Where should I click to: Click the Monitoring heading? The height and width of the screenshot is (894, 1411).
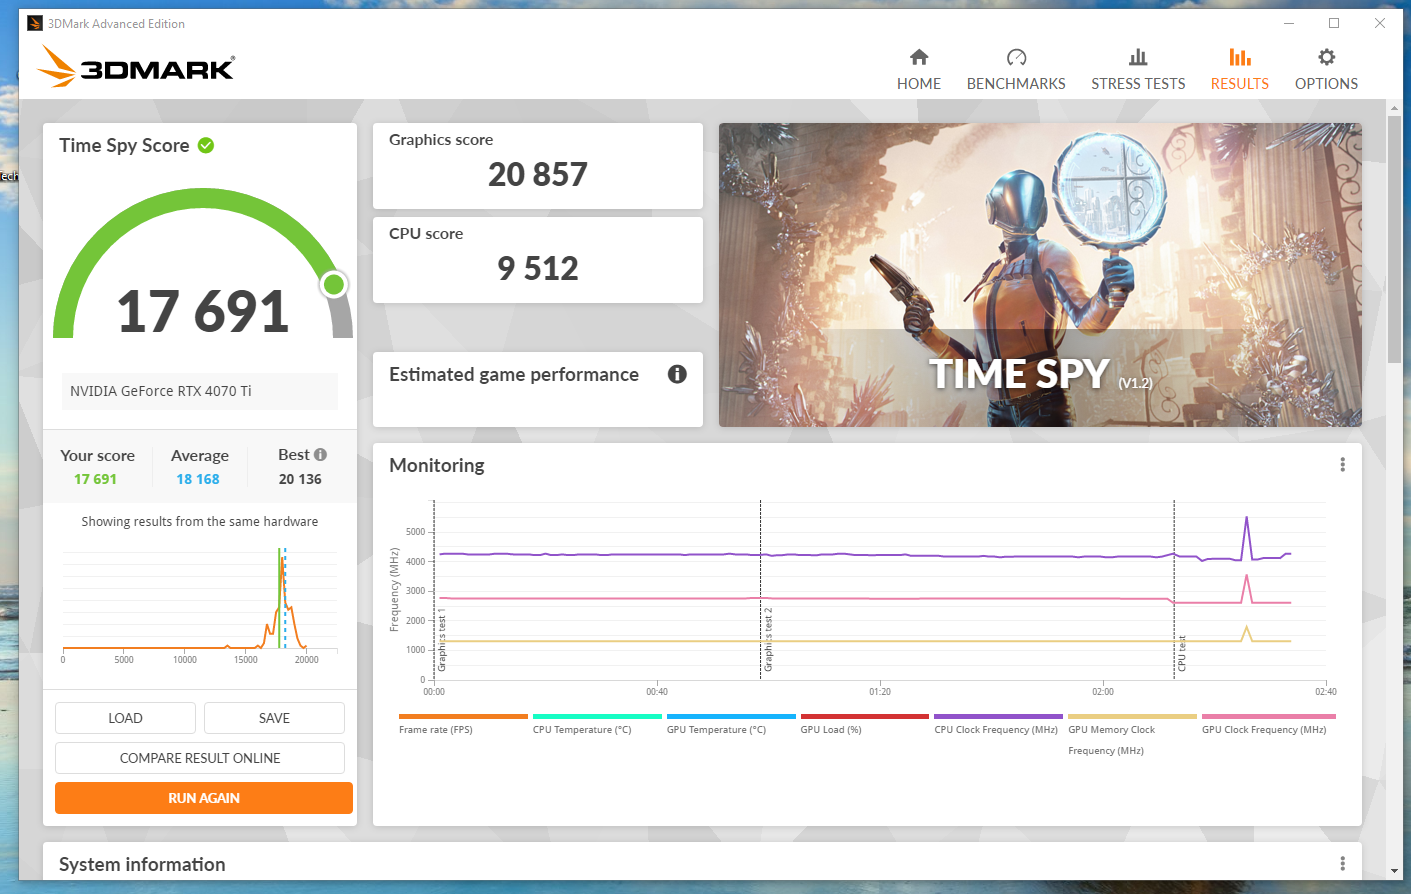(437, 465)
